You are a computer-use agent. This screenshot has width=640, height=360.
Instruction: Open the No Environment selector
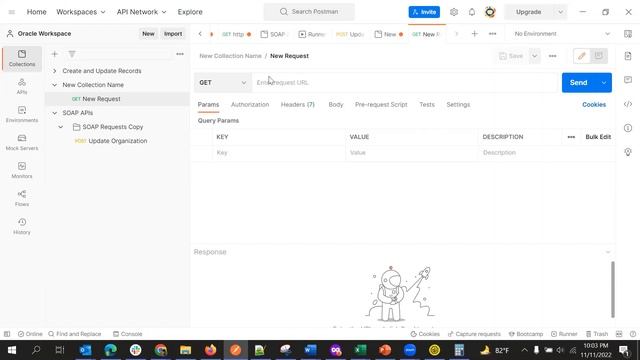(x=562, y=34)
